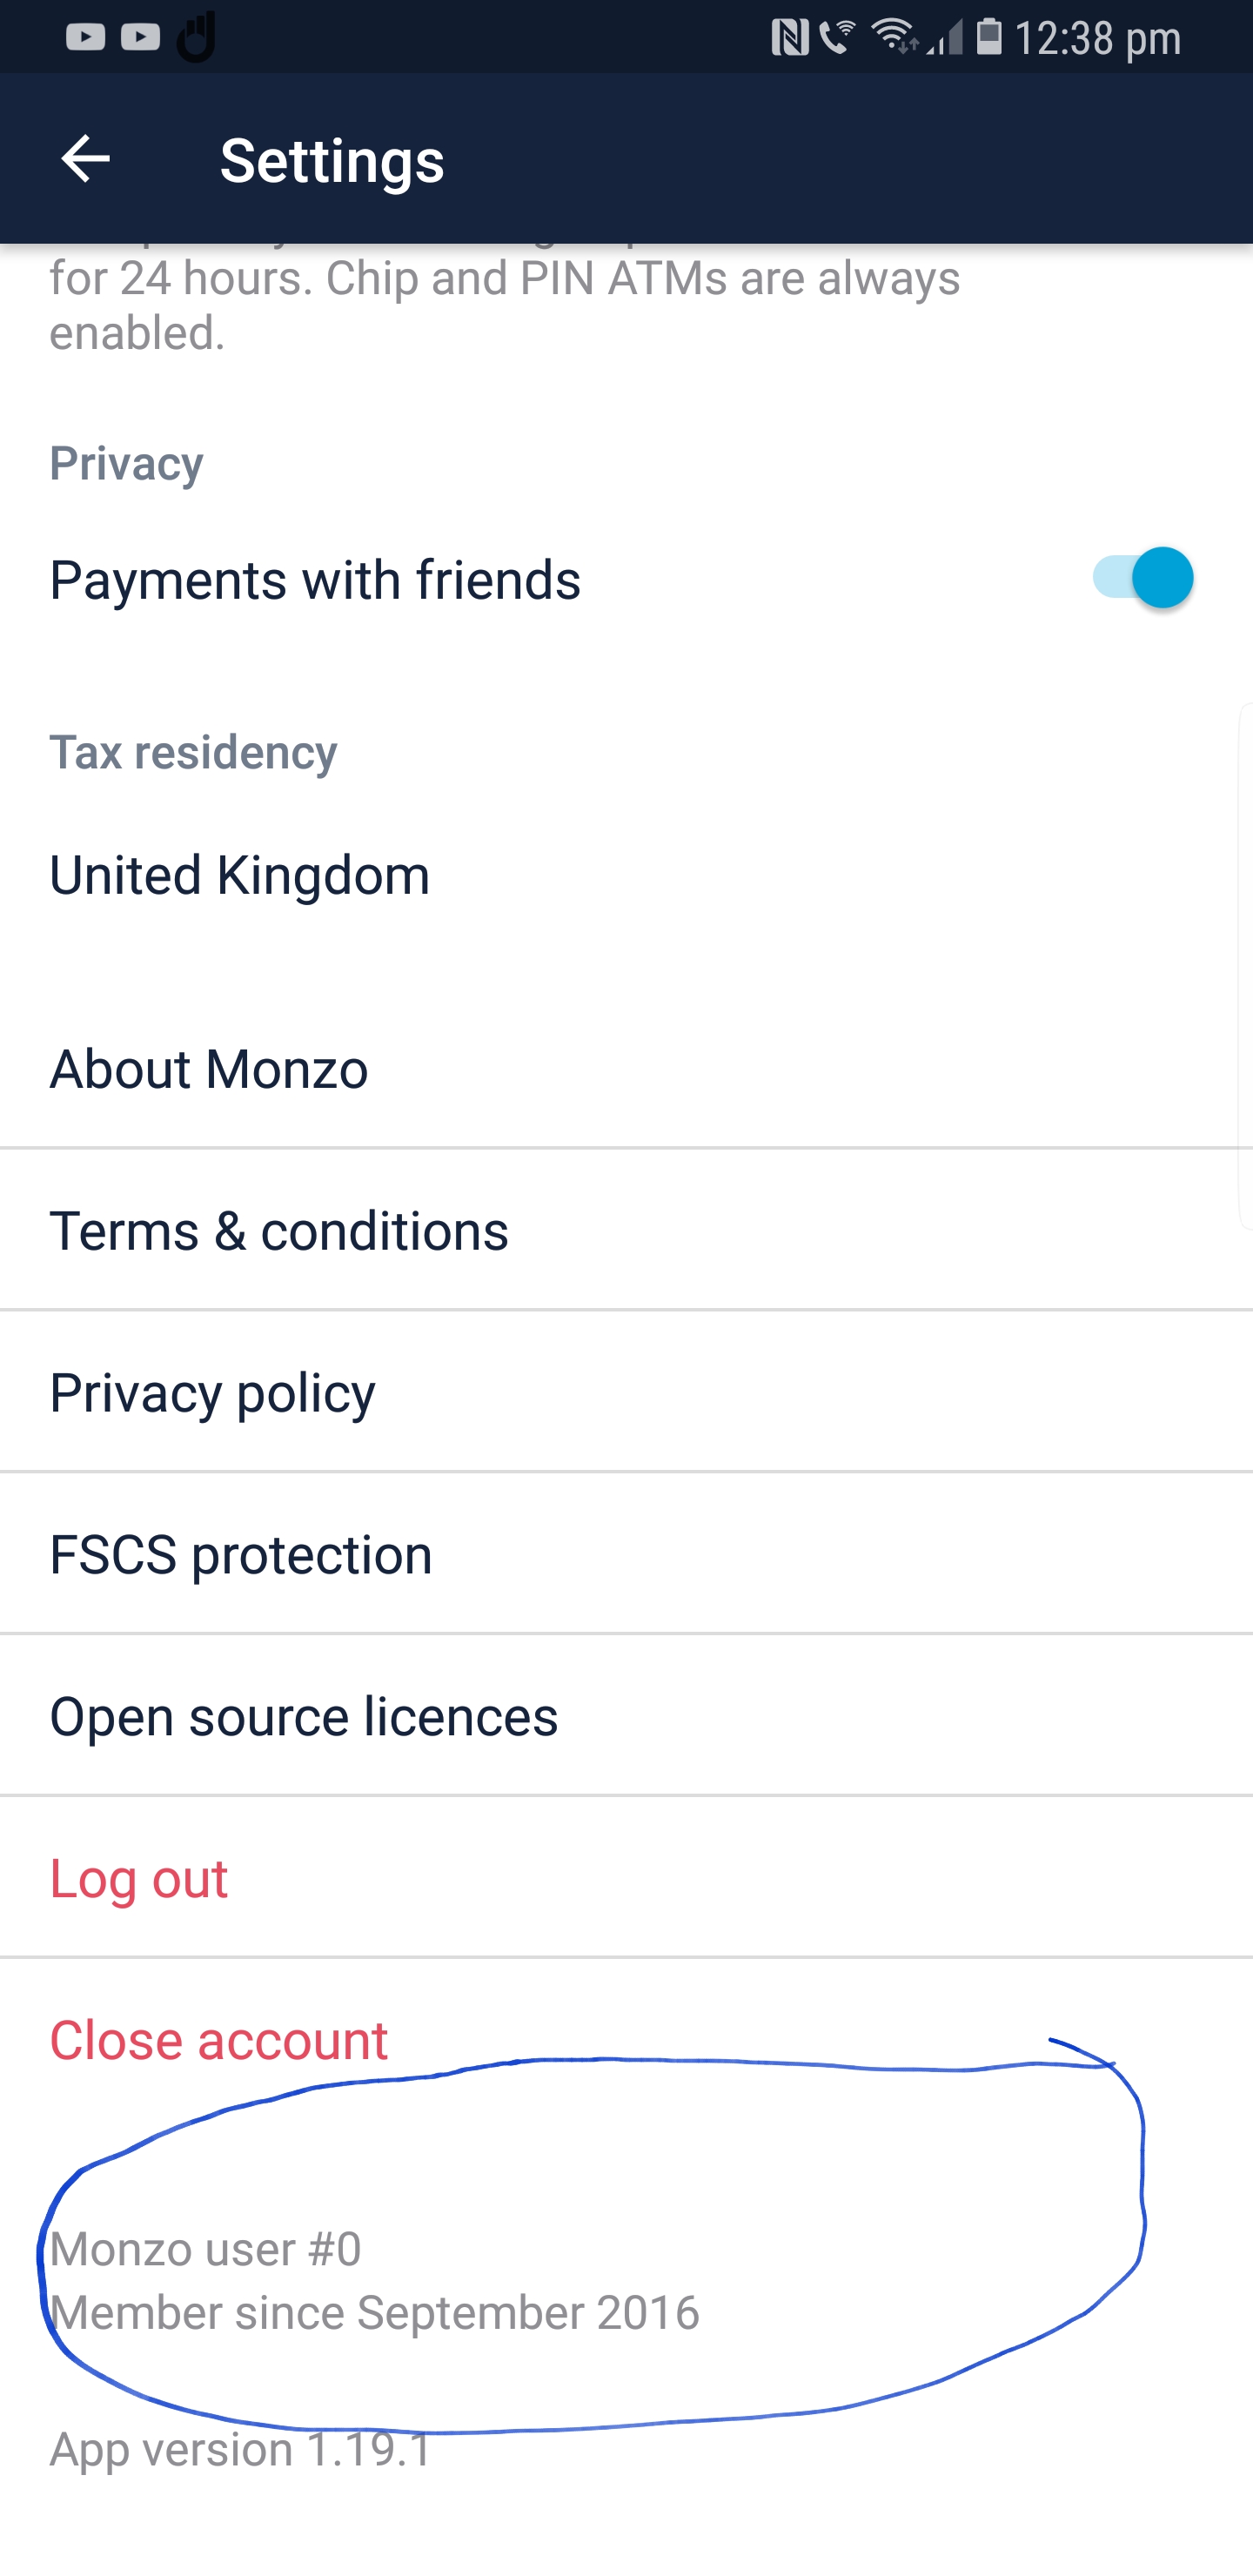This screenshot has width=1253, height=2576.
Task: Tap Log out
Action: click(626, 1878)
